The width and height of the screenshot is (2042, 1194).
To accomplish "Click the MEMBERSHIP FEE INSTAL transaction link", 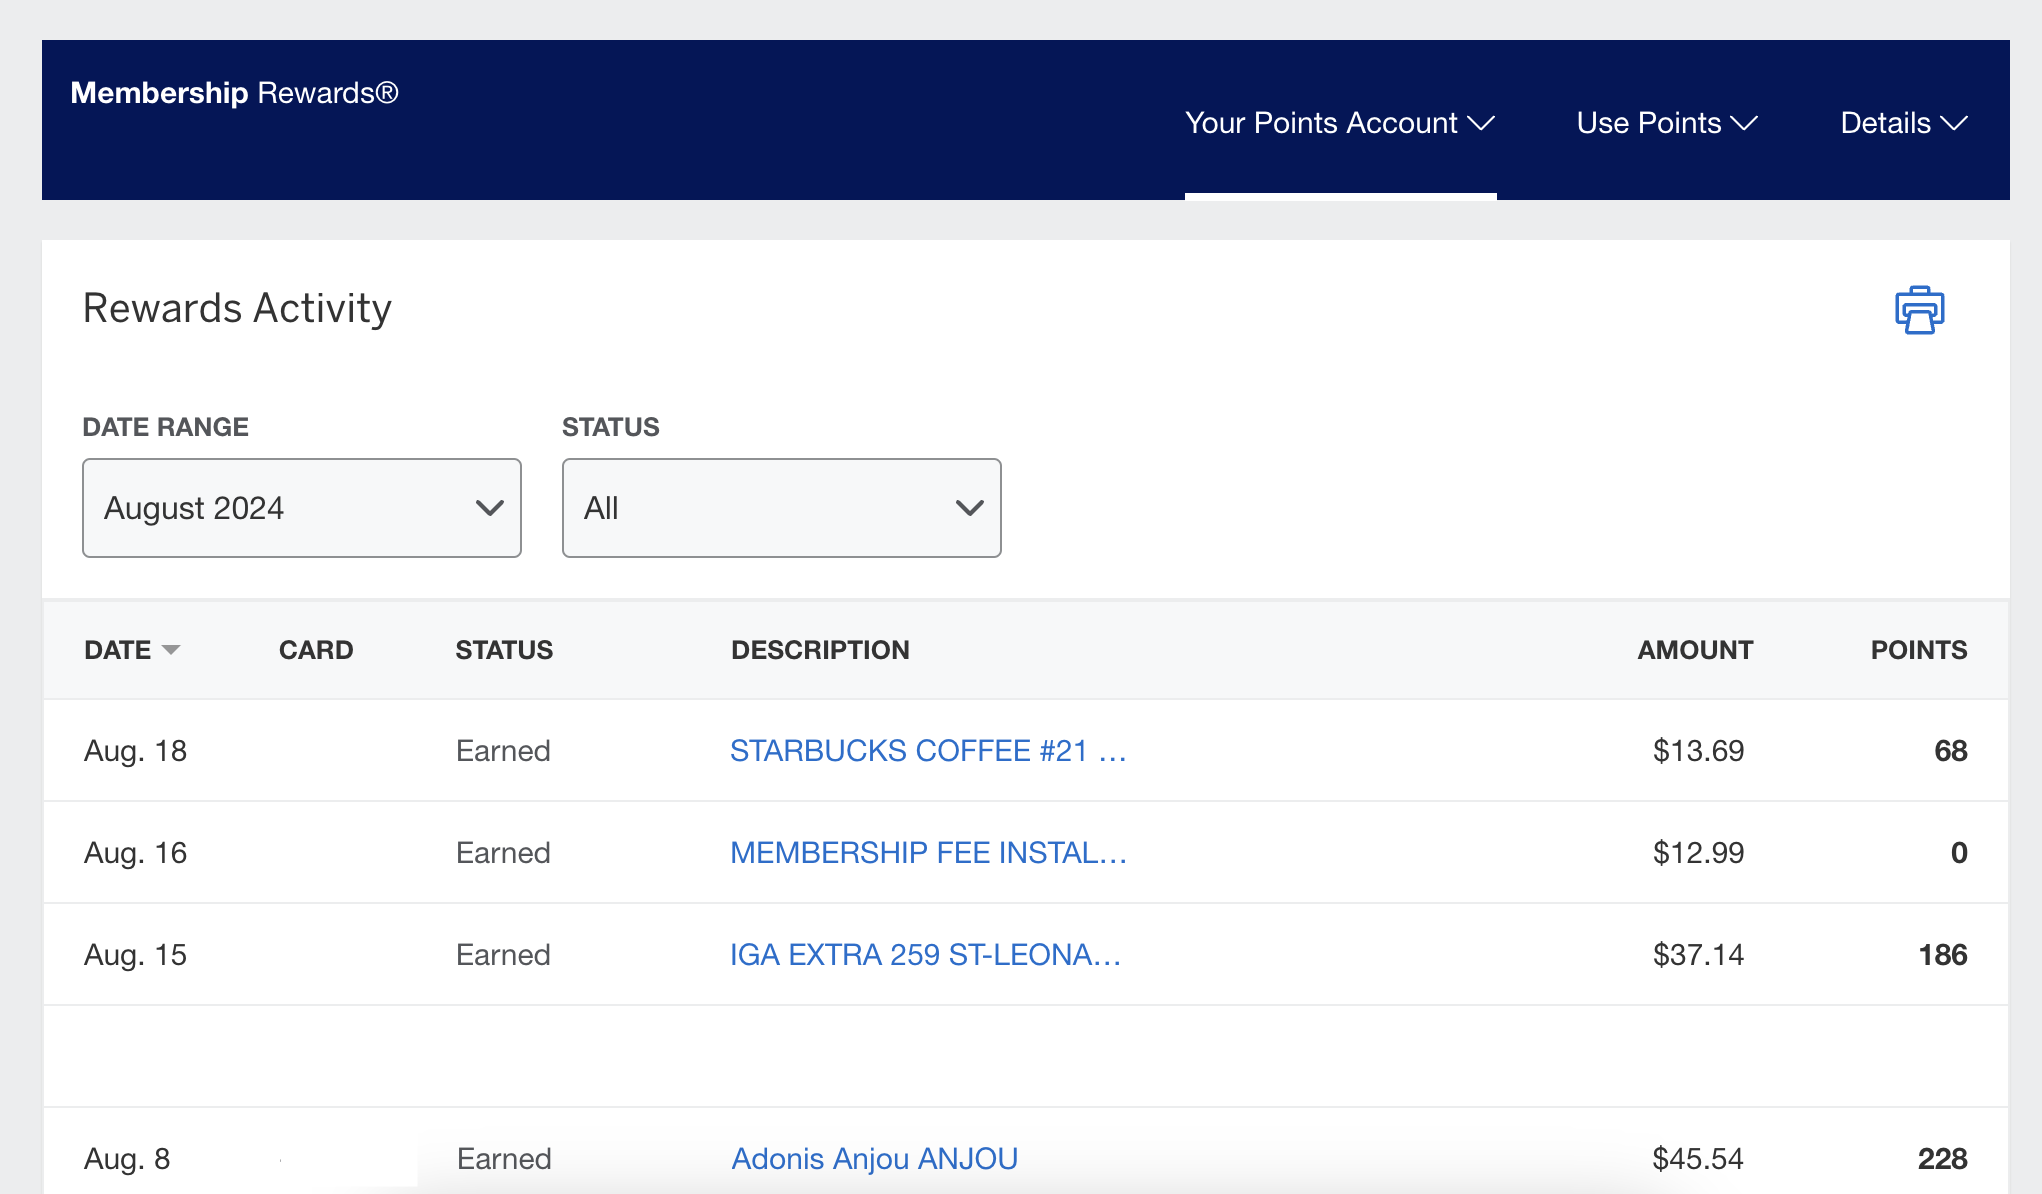I will coord(928,853).
